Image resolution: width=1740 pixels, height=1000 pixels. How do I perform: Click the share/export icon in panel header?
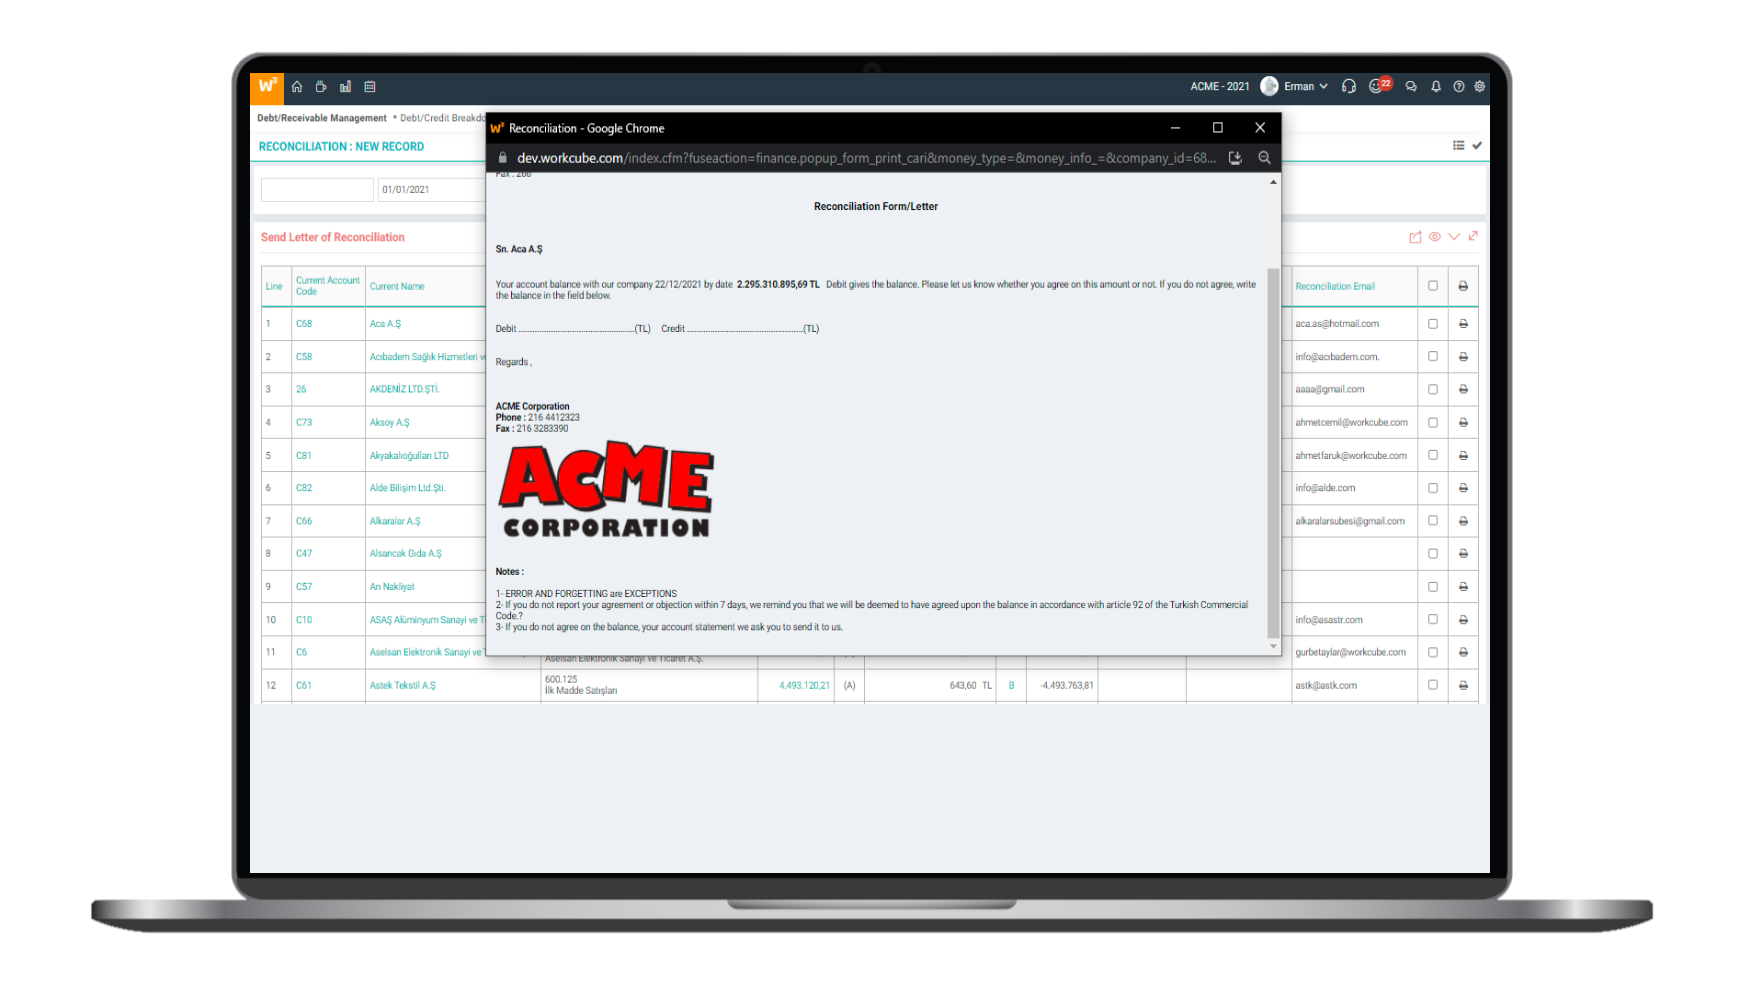tap(1415, 237)
